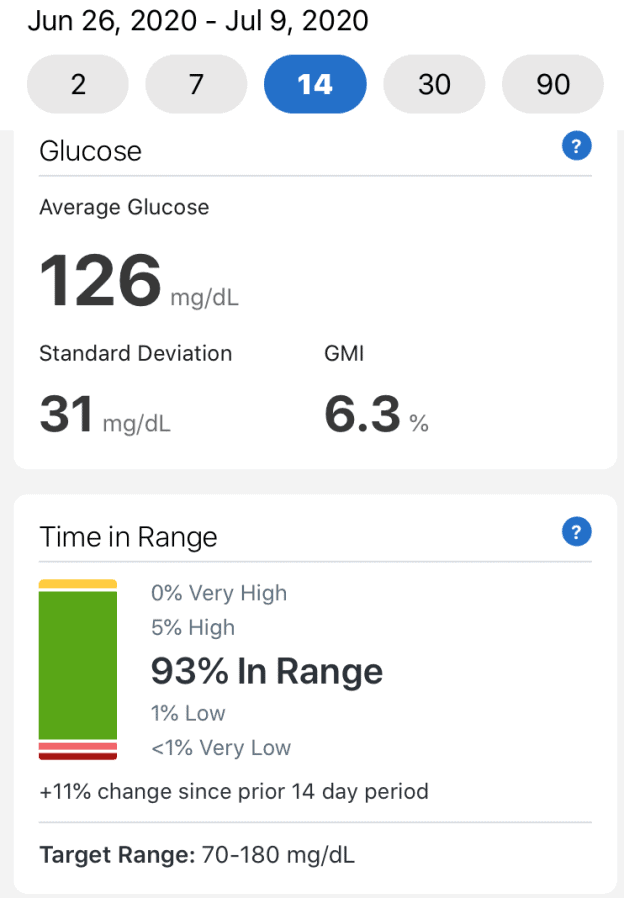The width and height of the screenshot is (624, 898).
Task: Expand the Time in Range section header
Action: [128, 537]
